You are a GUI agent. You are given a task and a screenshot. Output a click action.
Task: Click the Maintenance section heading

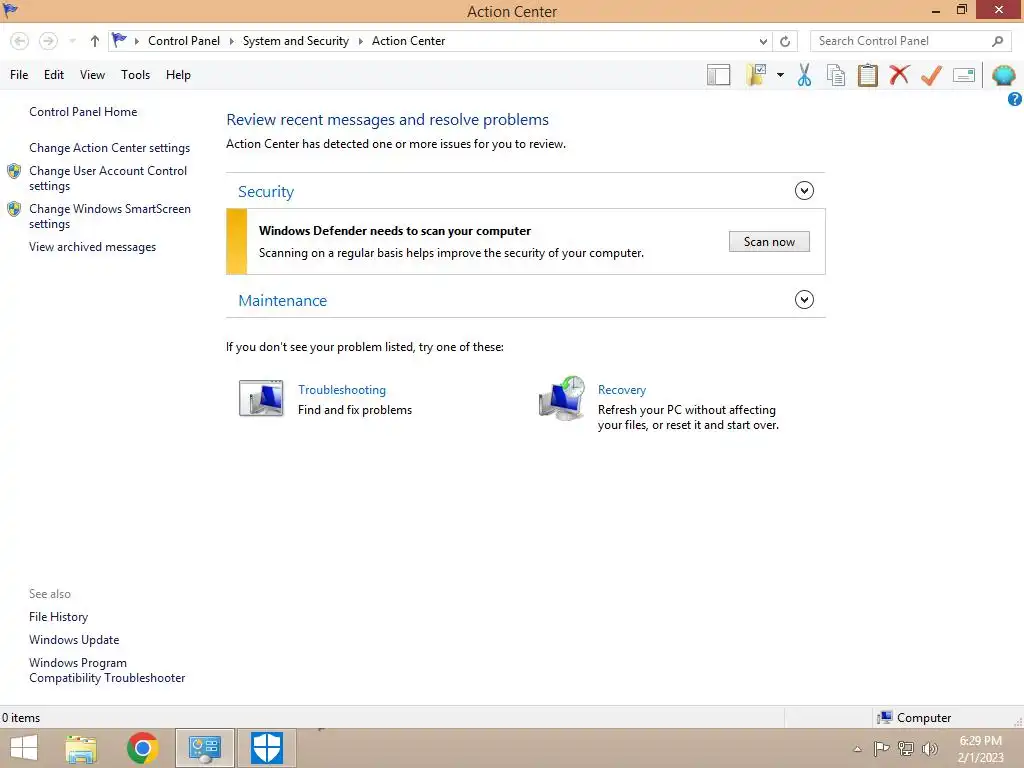[282, 300]
